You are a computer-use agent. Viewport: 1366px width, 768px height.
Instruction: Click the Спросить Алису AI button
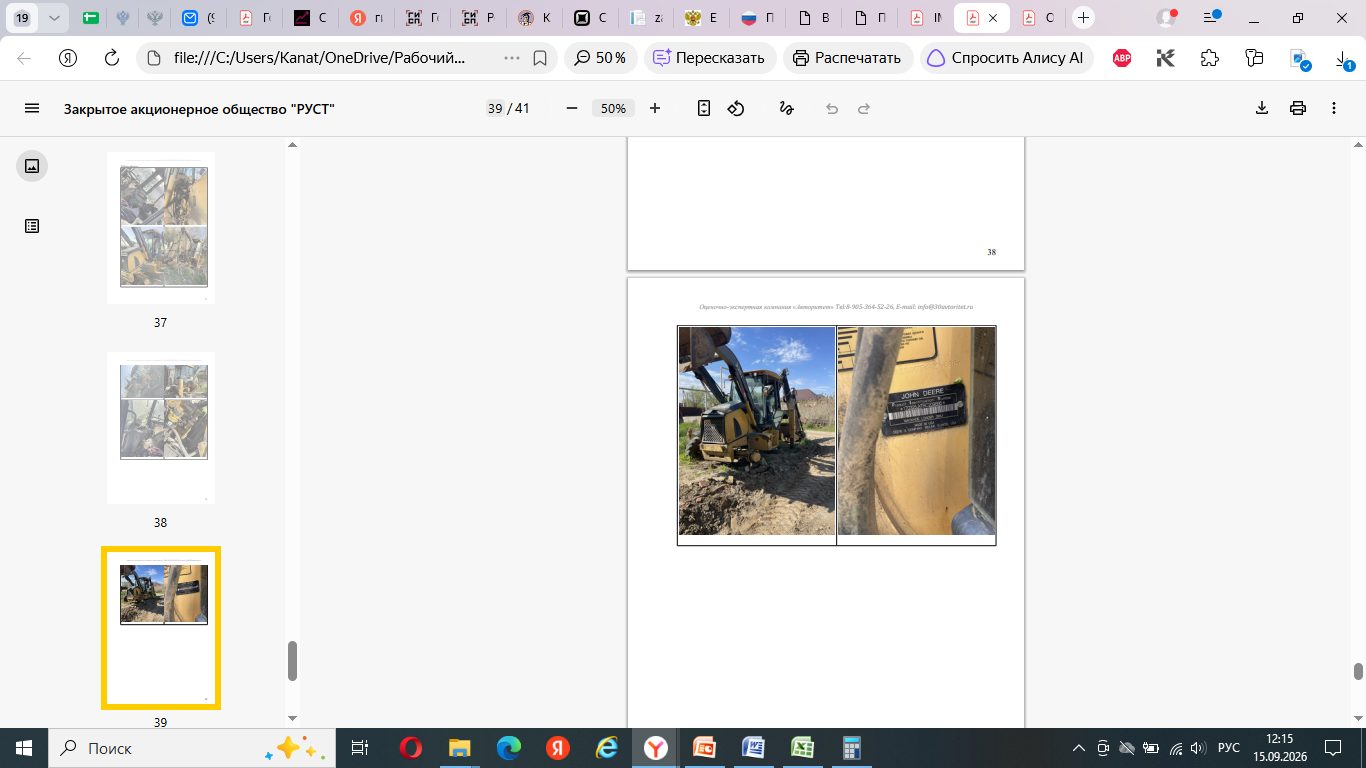(x=1007, y=58)
